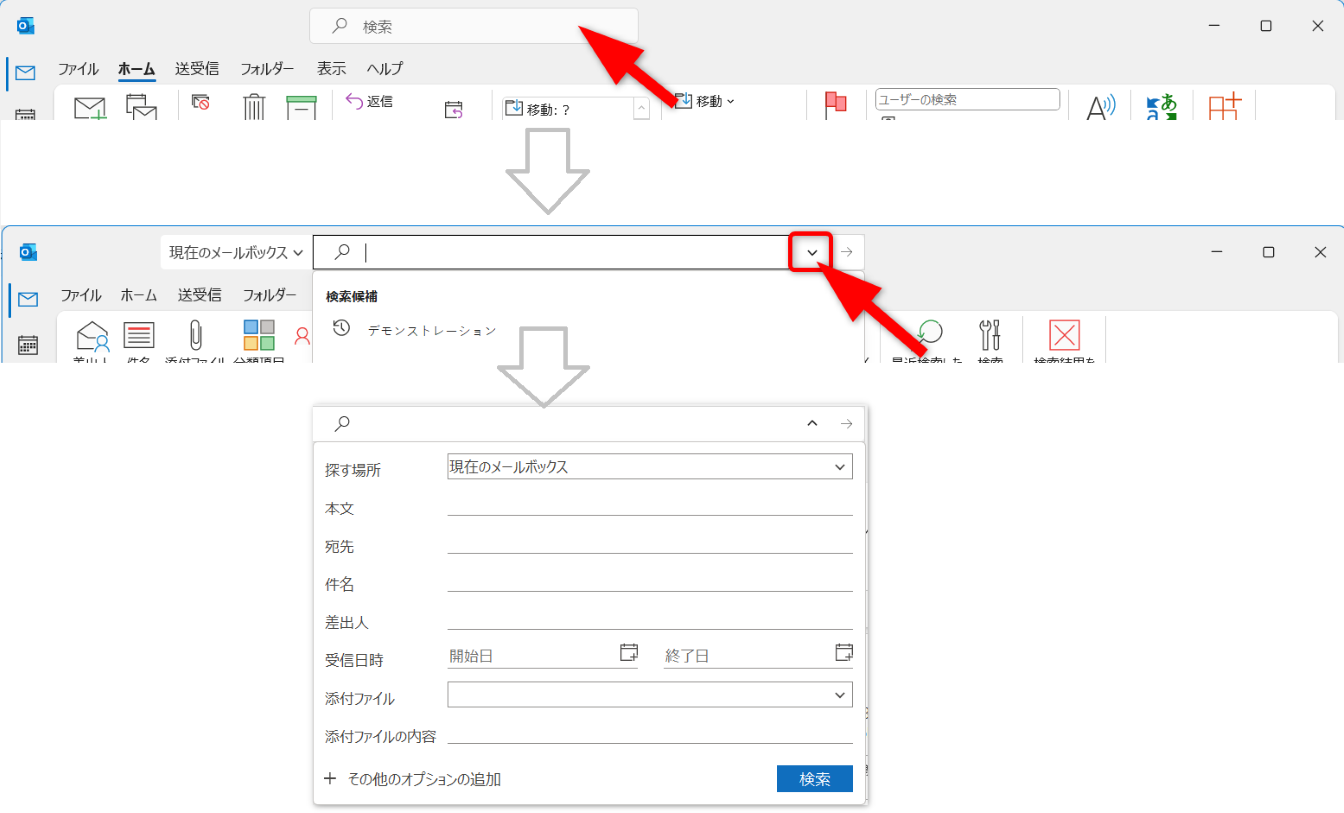
Task: Click the 分類項目 colored squares icon
Action: (x=259, y=335)
